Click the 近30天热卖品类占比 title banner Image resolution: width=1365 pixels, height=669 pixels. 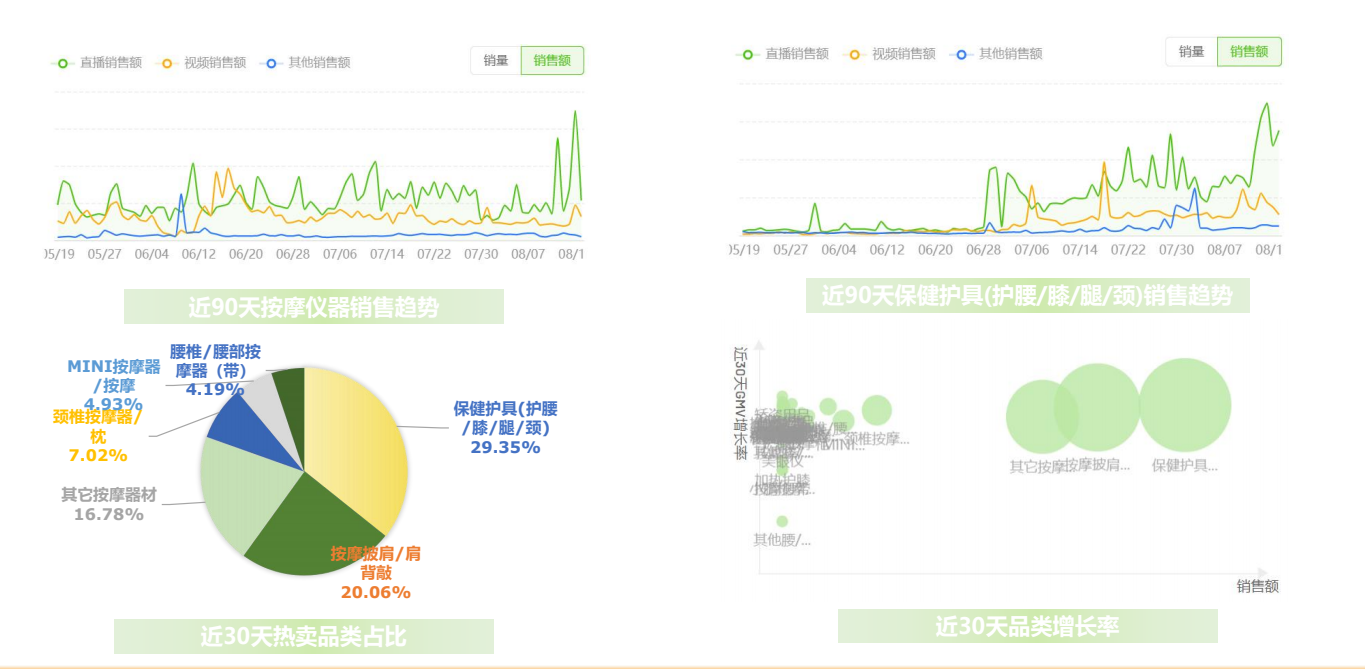point(303,636)
